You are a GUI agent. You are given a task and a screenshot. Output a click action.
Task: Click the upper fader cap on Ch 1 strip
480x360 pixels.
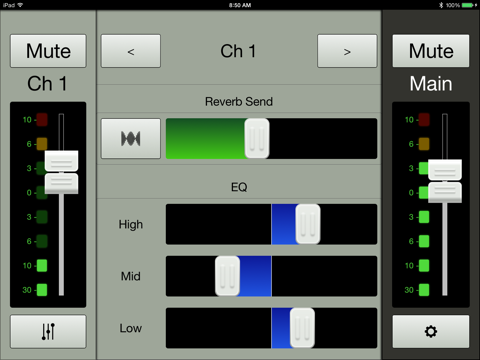[x=62, y=161]
